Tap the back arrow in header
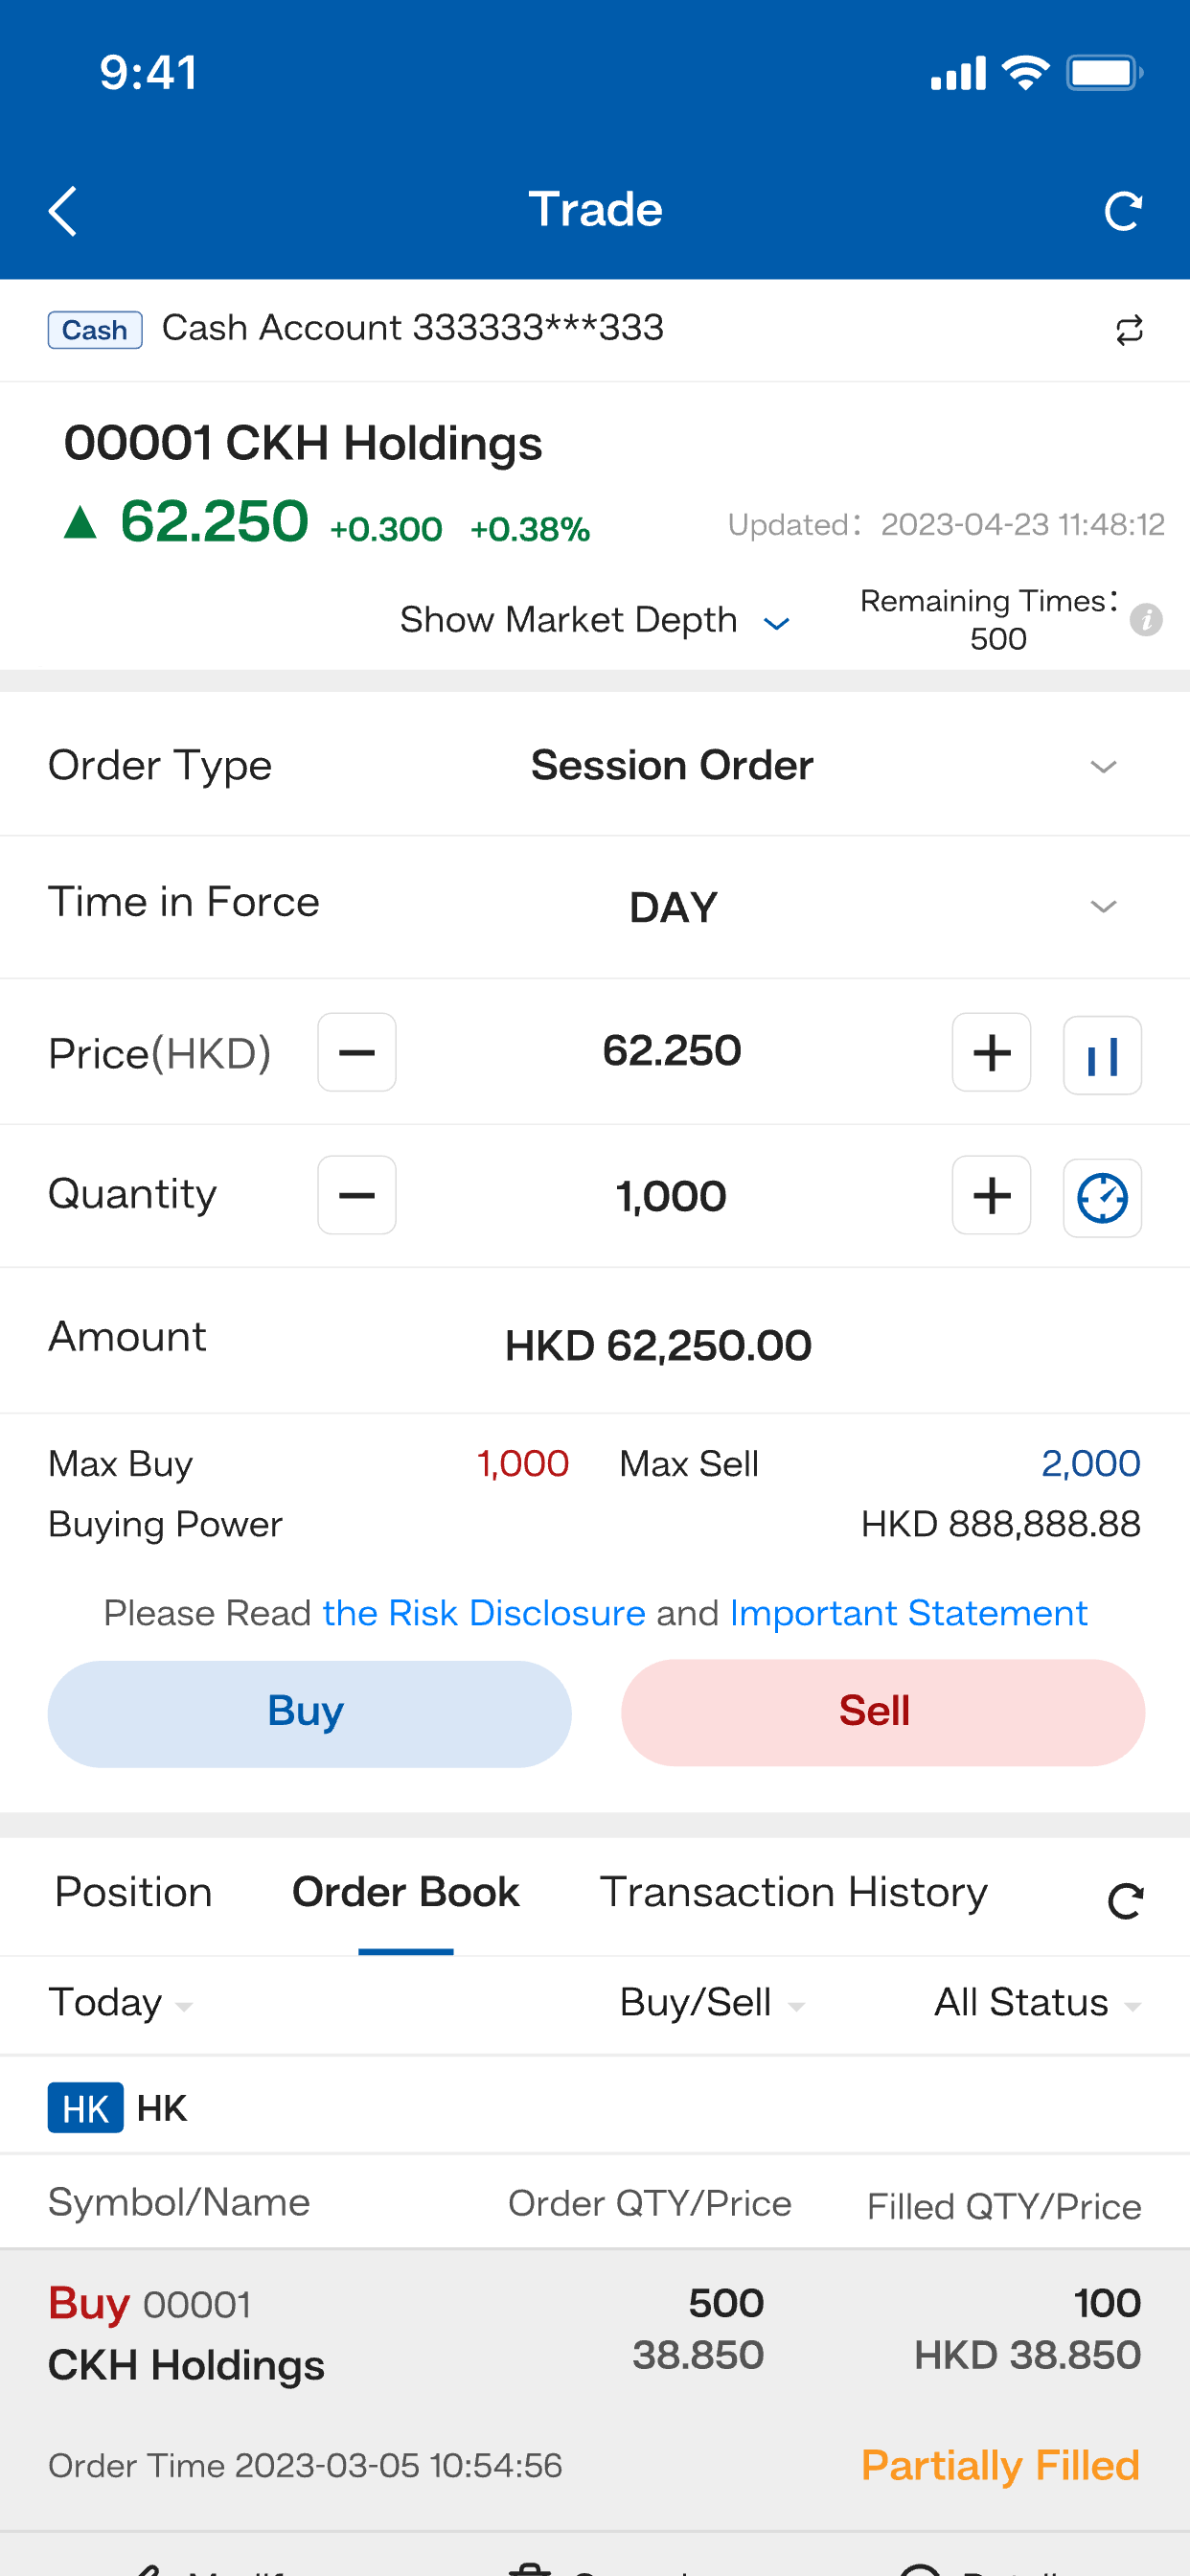 [63, 211]
